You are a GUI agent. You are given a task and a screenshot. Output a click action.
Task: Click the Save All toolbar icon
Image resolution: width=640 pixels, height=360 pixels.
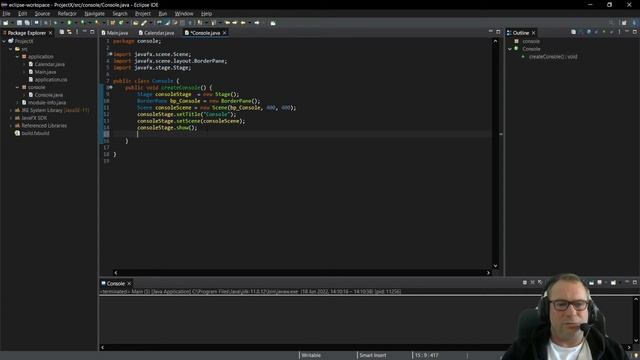click(x=27, y=23)
